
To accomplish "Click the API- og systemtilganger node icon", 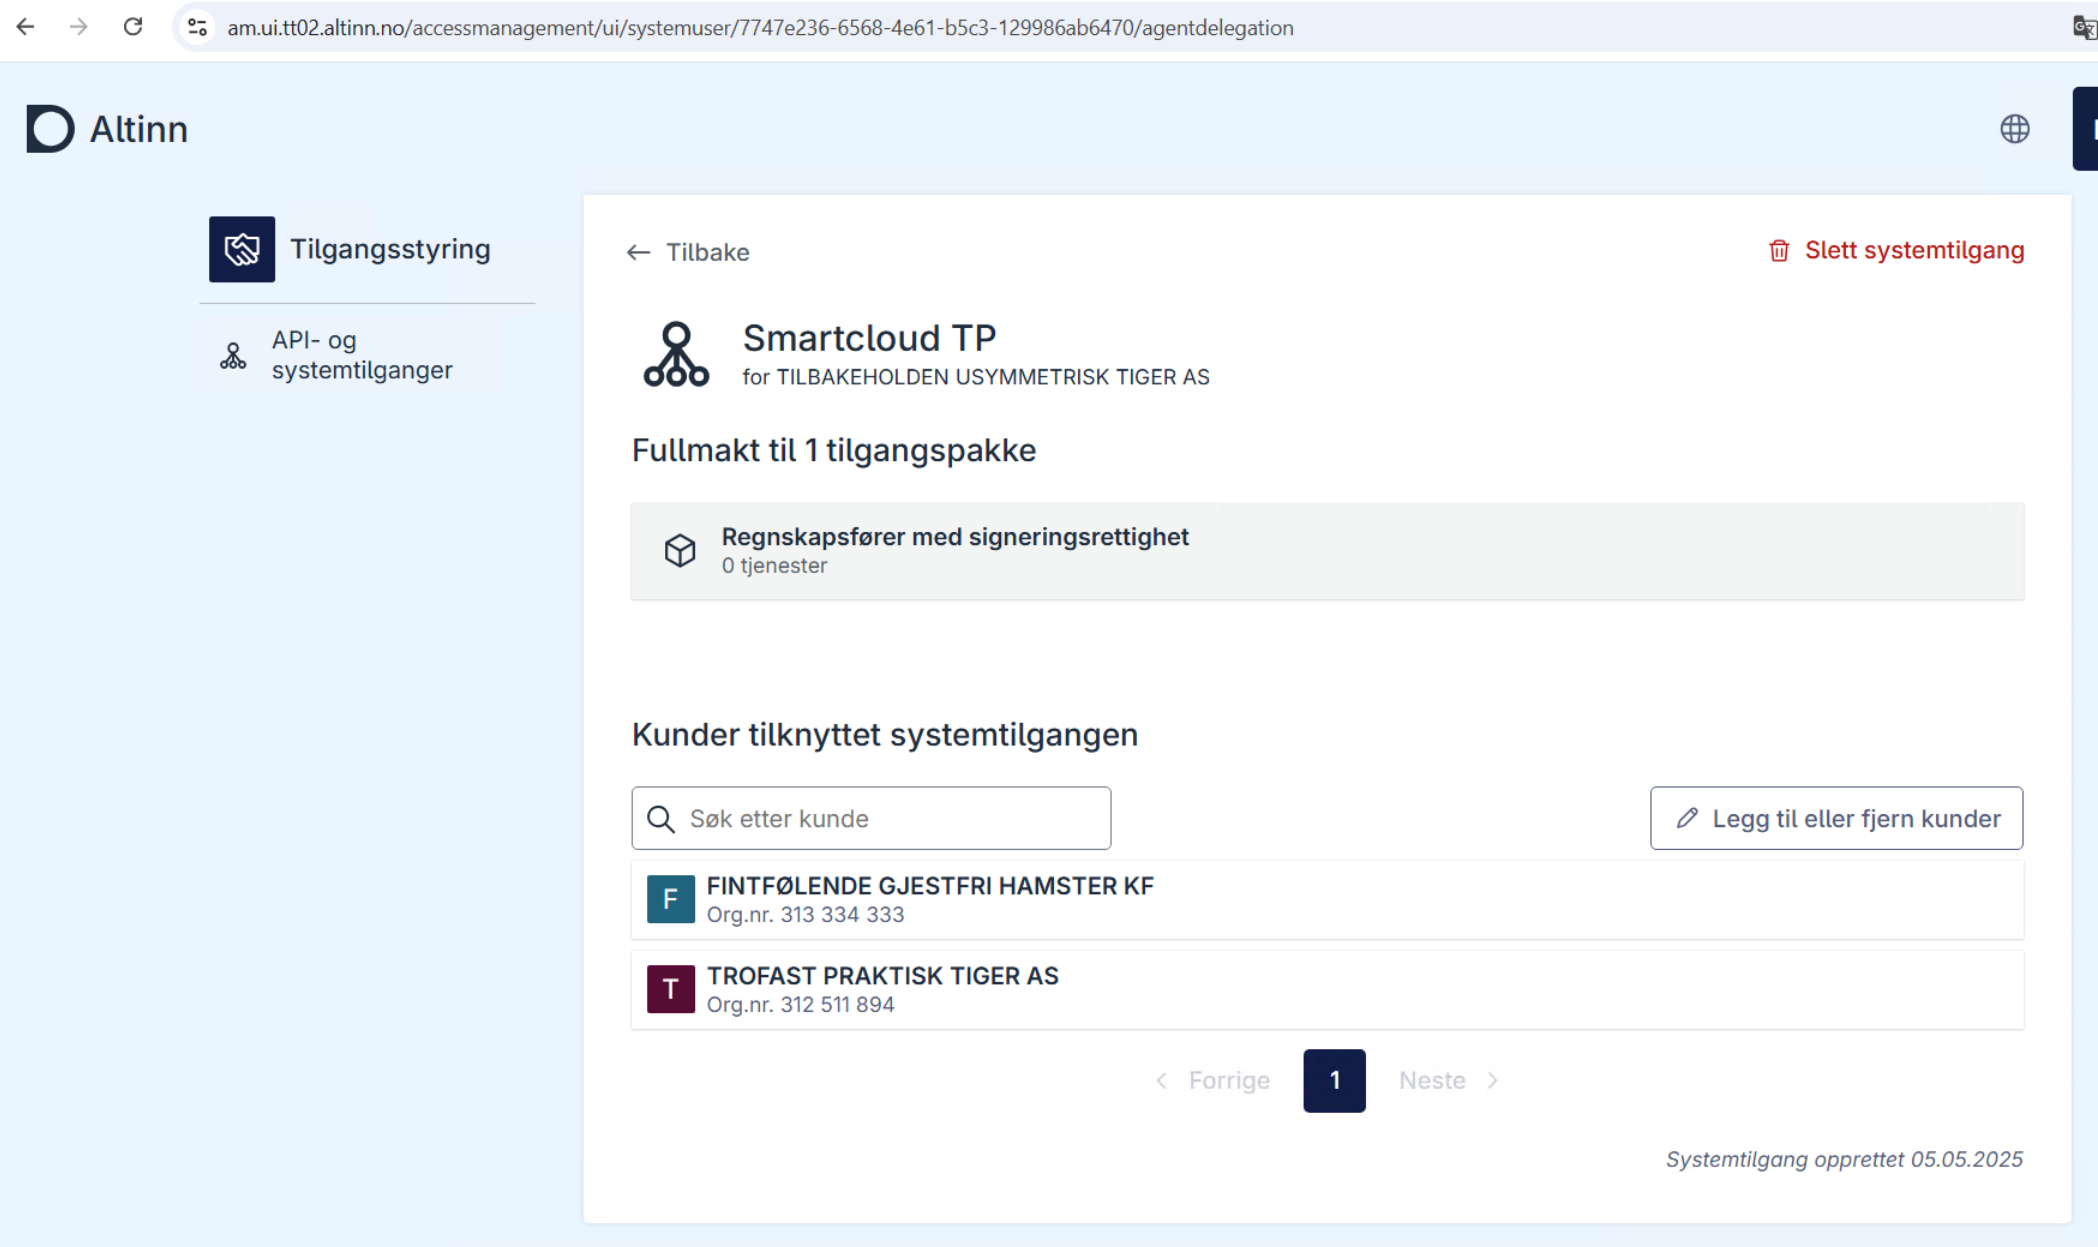I will 233,355.
